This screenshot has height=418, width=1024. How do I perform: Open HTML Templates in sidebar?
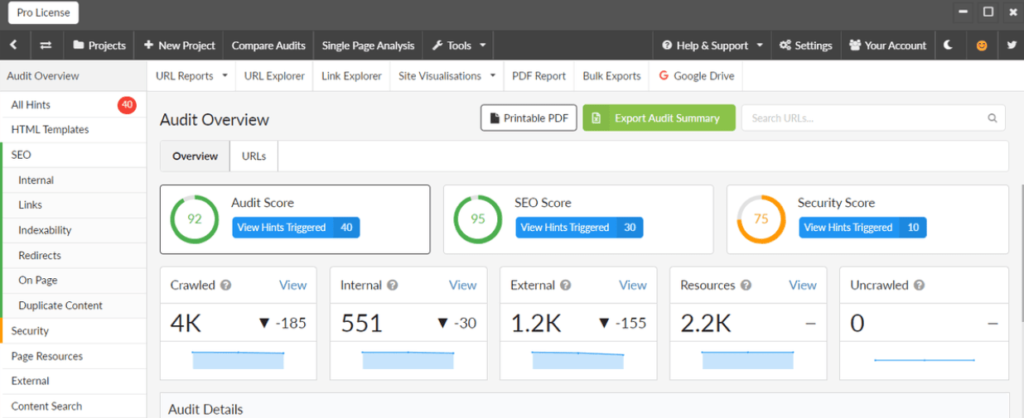(x=73, y=130)
